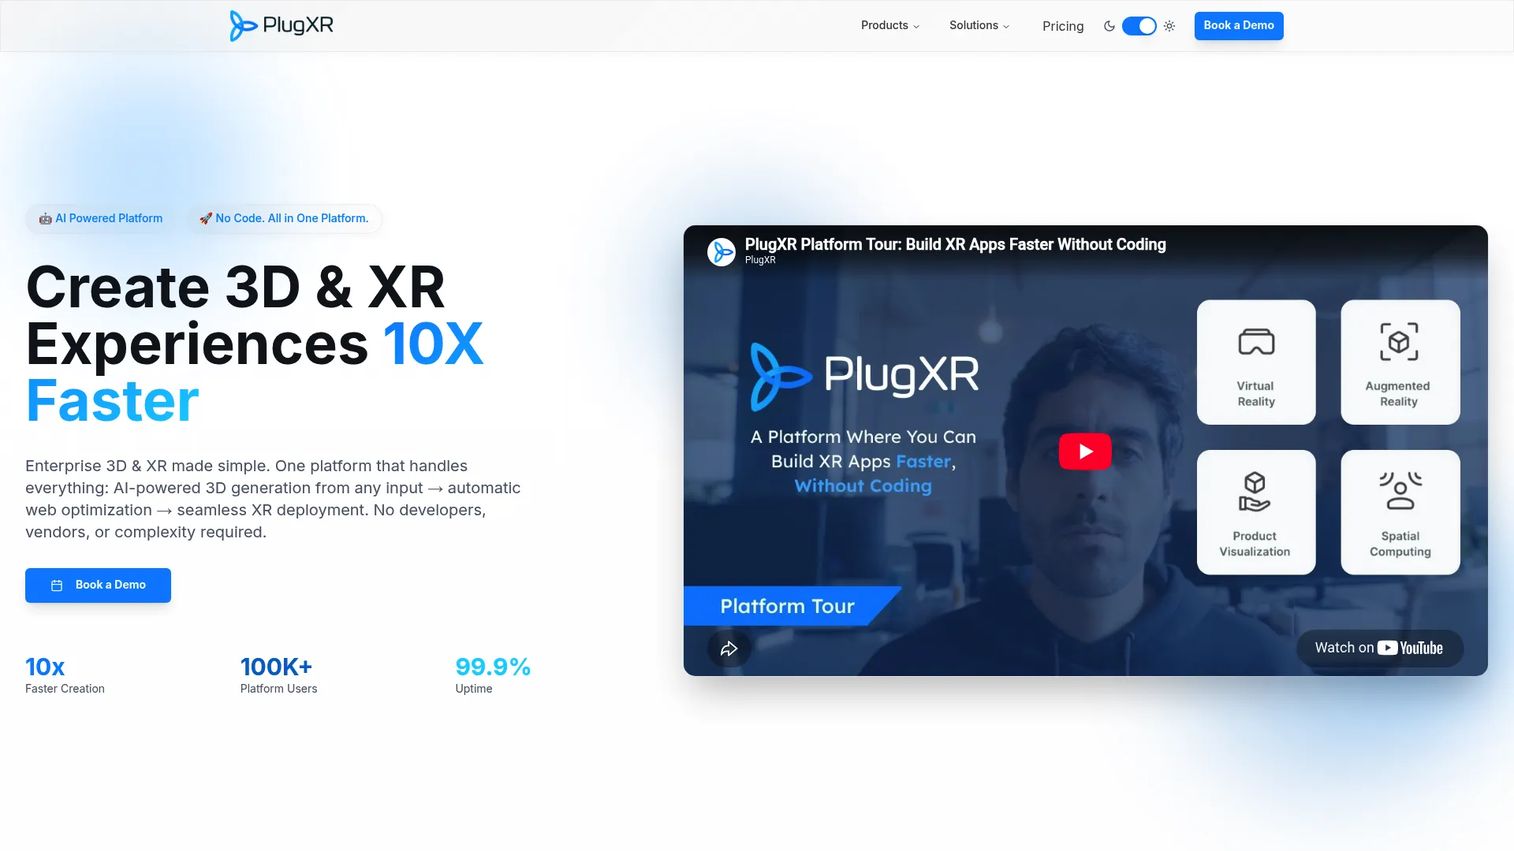This screenshot has width=1514, height=851.
Task: Click the Product Visualization icon card
Action: pos(1256,512)
